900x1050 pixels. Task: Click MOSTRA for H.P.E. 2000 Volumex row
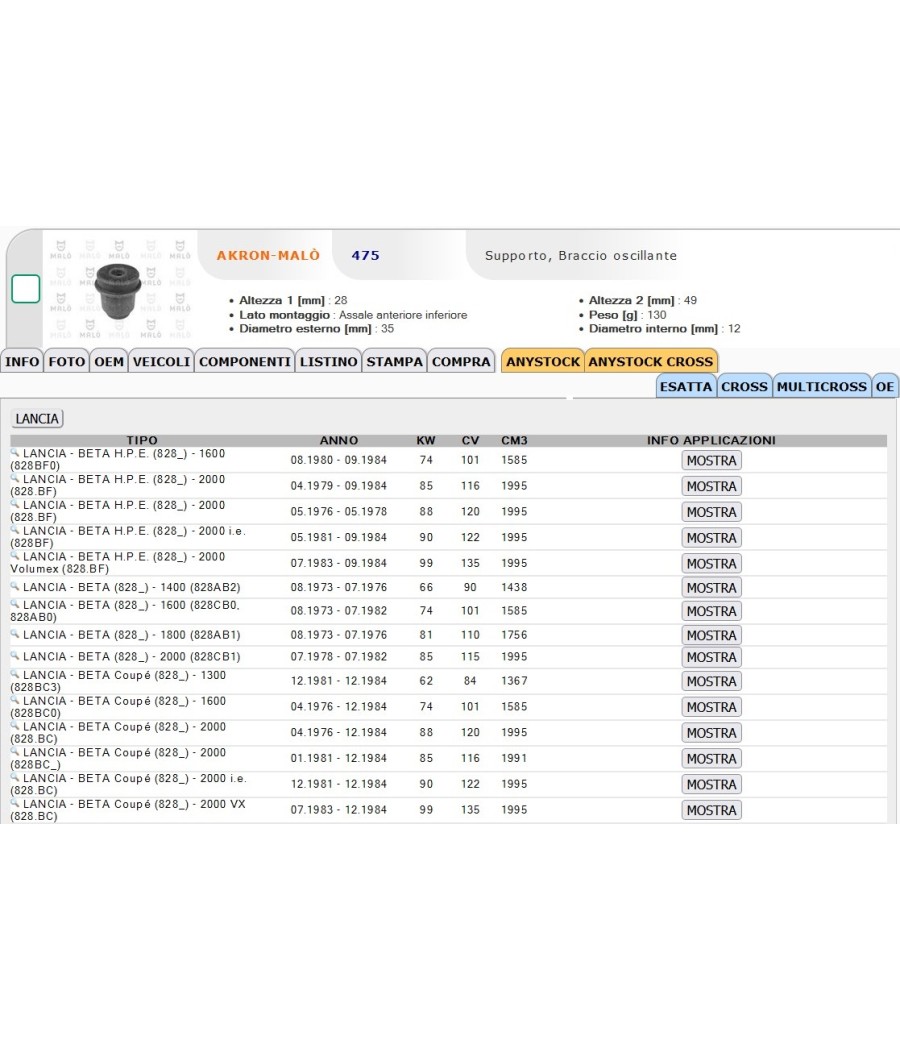pyautogui.click(x=711, y=564)
